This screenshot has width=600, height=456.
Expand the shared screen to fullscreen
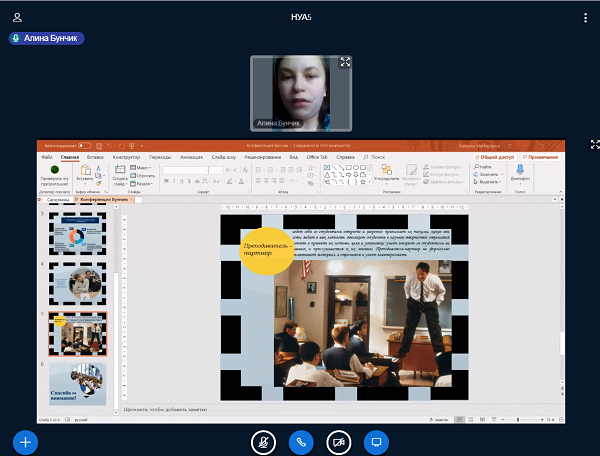[595, 144]
